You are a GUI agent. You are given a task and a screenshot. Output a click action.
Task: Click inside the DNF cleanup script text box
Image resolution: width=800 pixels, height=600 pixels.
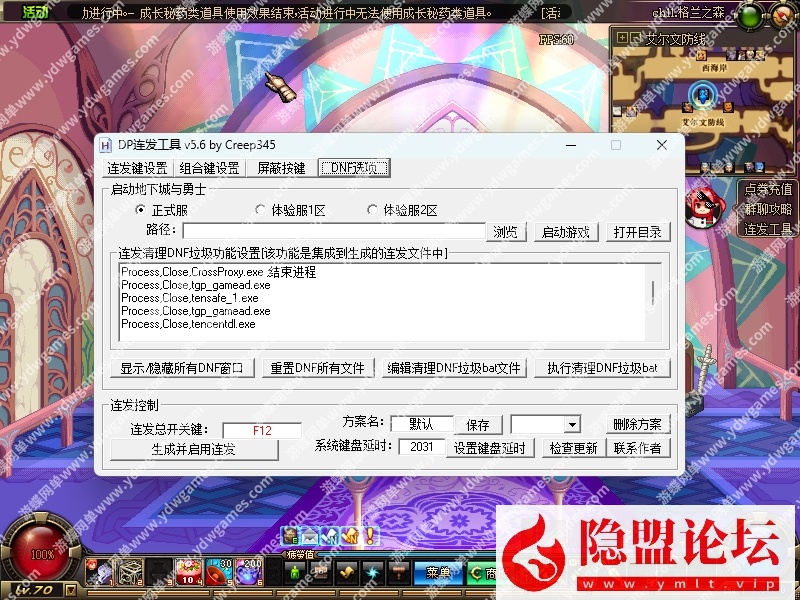click(383, 302)
